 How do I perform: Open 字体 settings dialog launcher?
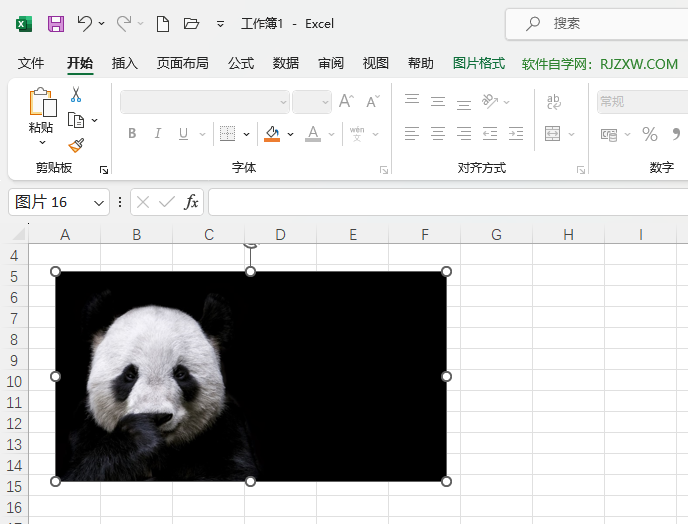click(384, 170)
